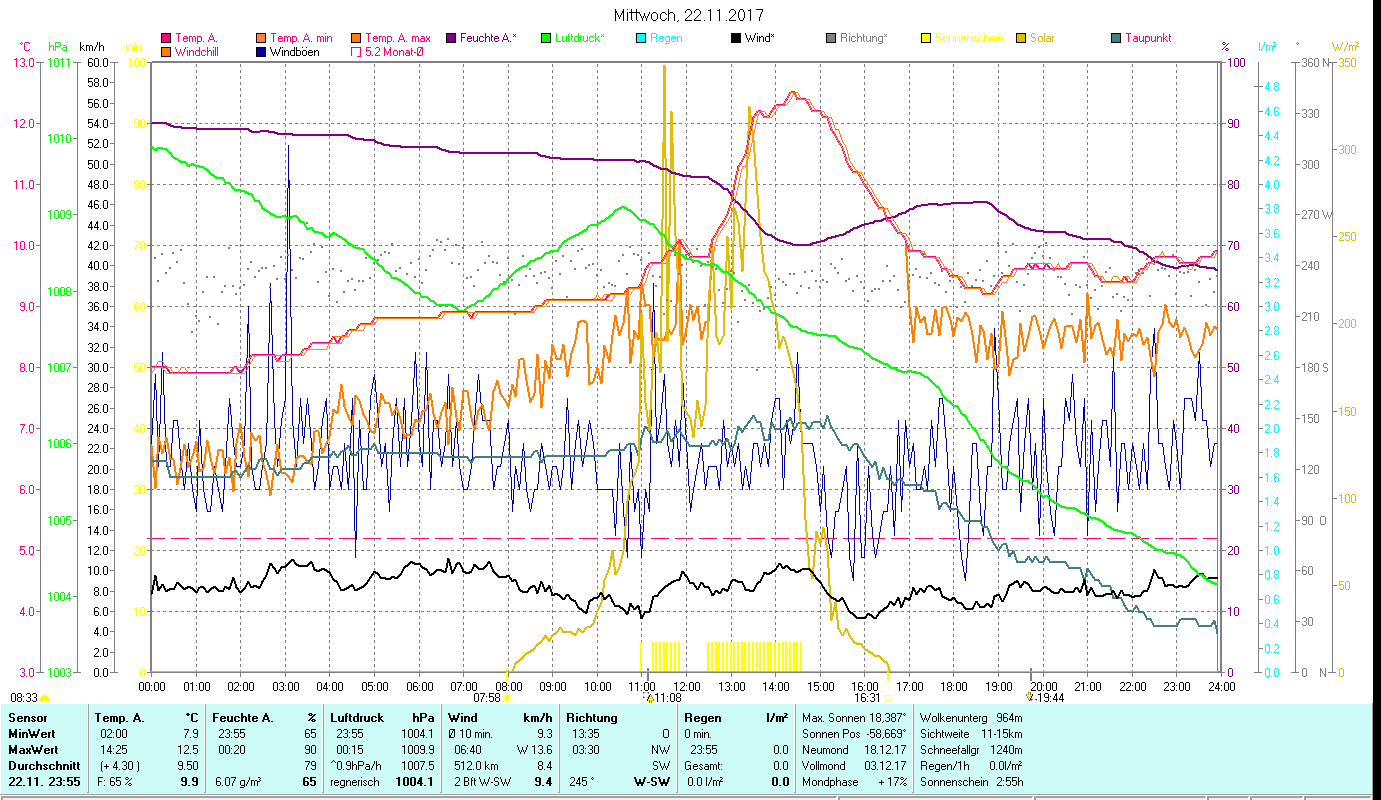Click the green 'hPa' axis unit label
Viewport: 1381px width, 800px height.
[x=58, y=47]
